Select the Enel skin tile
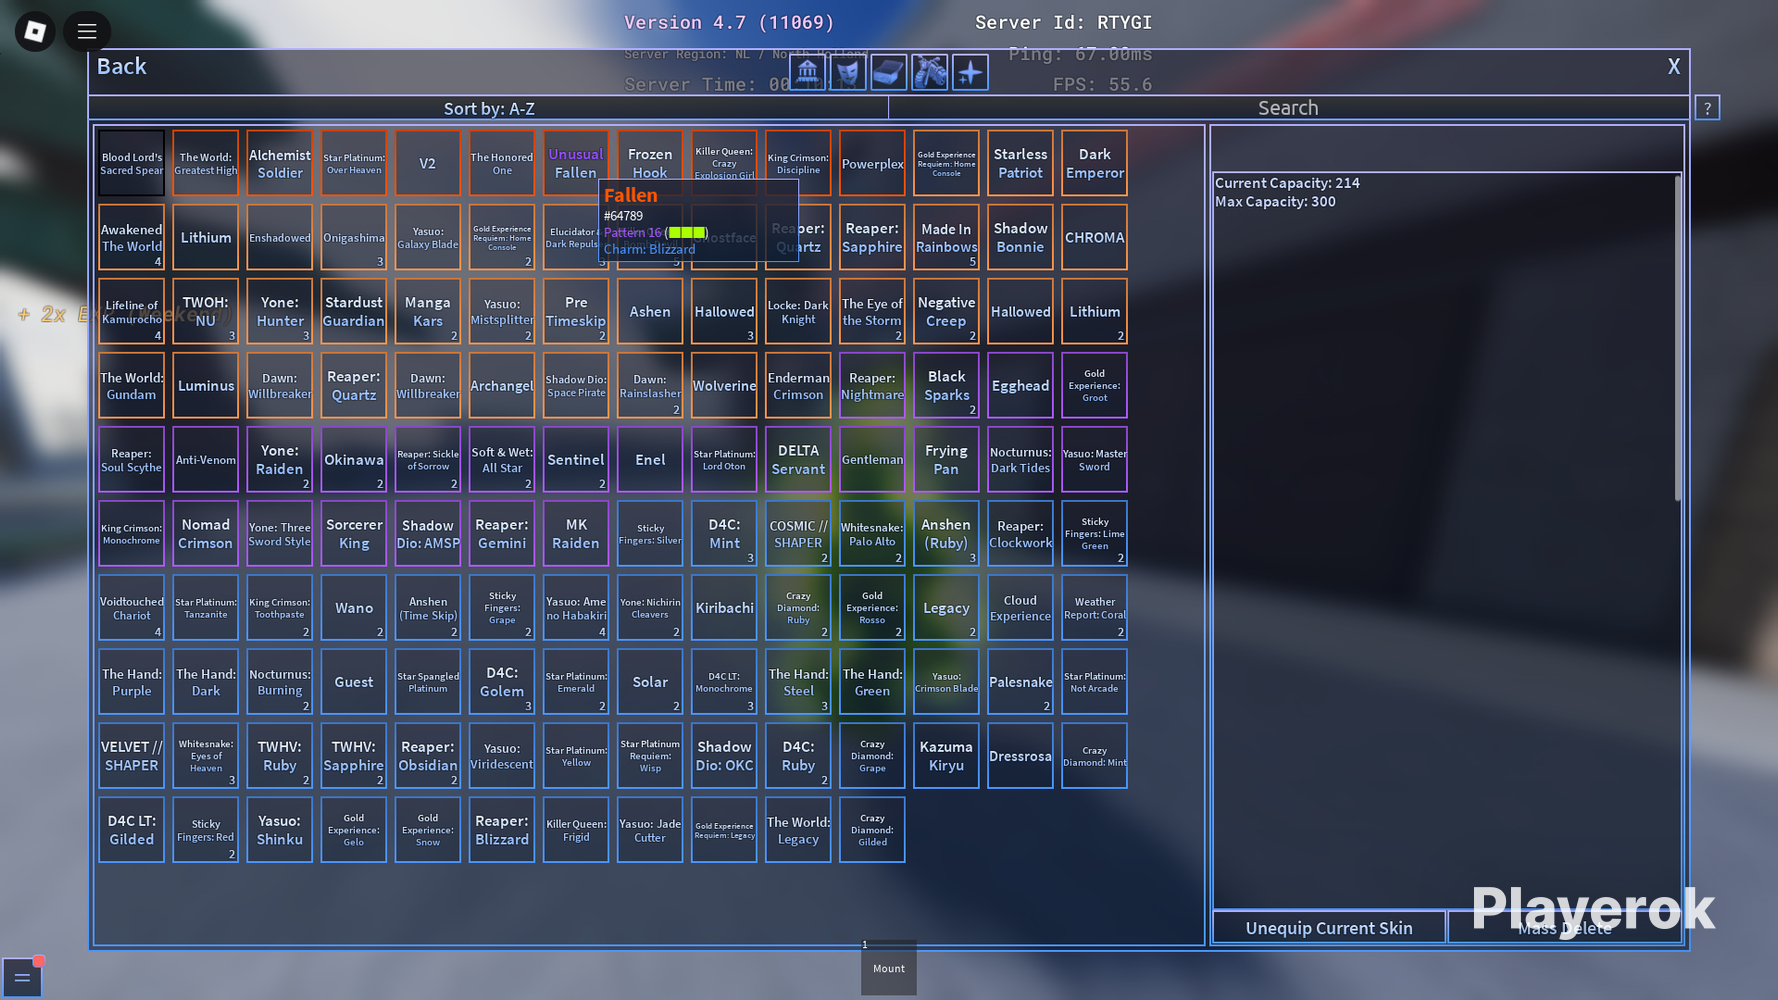Viewport: 1778px width, 1000px height. point(650,459)
